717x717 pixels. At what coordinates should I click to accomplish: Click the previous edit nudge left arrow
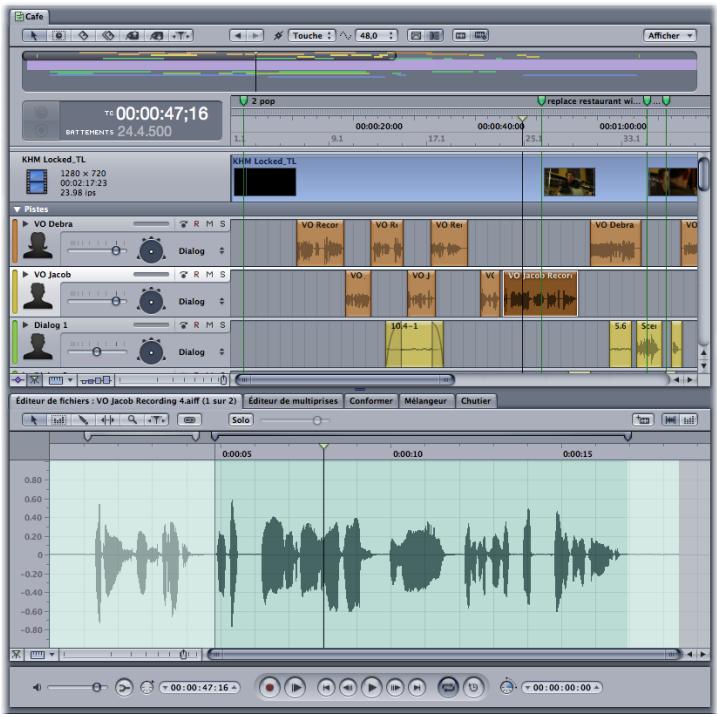pos(238,36)
